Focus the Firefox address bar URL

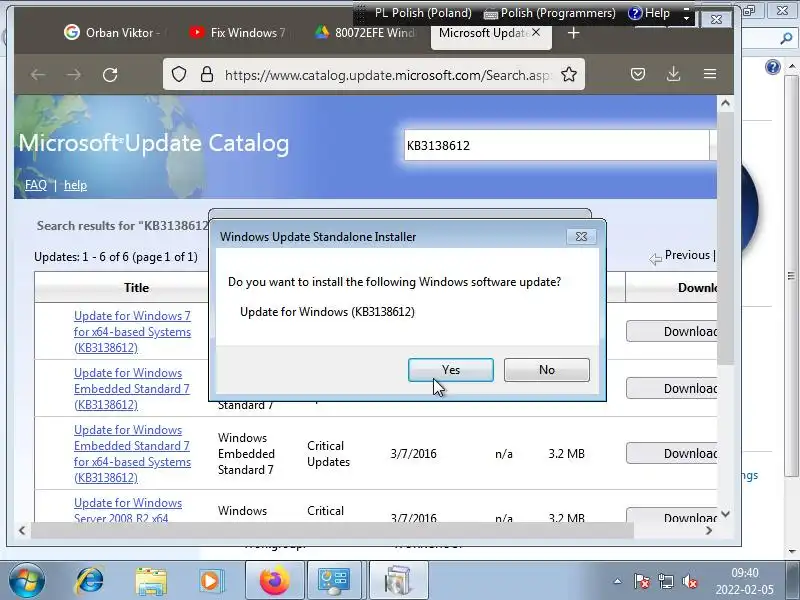pos(388,75)
